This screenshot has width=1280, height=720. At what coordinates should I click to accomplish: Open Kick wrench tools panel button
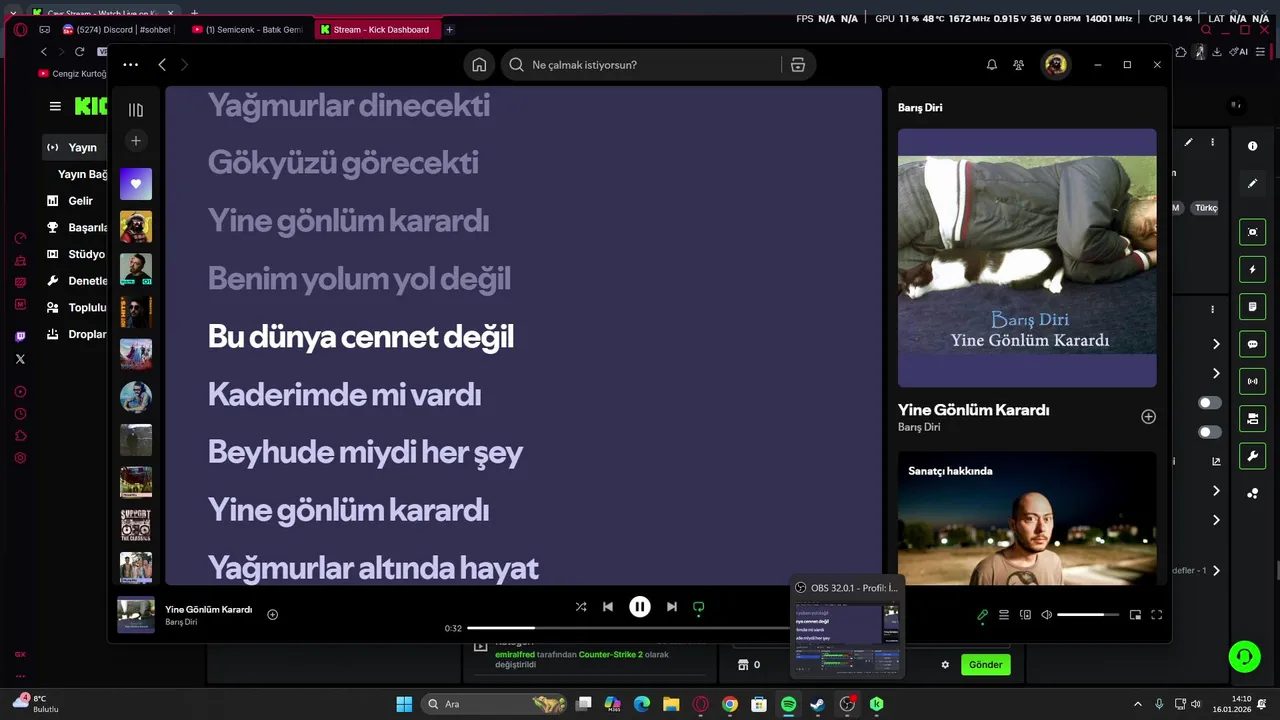point(1253,456)
